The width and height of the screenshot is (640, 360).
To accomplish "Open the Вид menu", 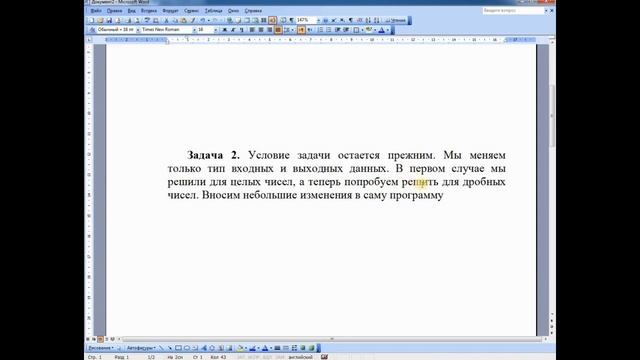I will pos(131,11).
